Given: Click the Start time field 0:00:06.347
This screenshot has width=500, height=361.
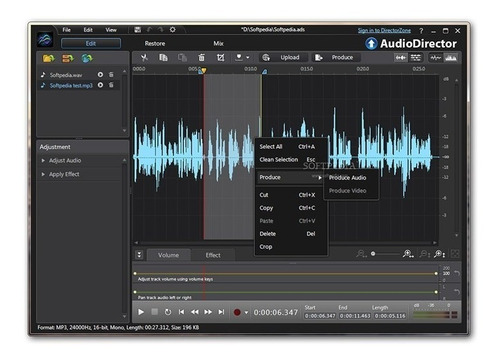Looking at the screenshot, I should [320, 316].
